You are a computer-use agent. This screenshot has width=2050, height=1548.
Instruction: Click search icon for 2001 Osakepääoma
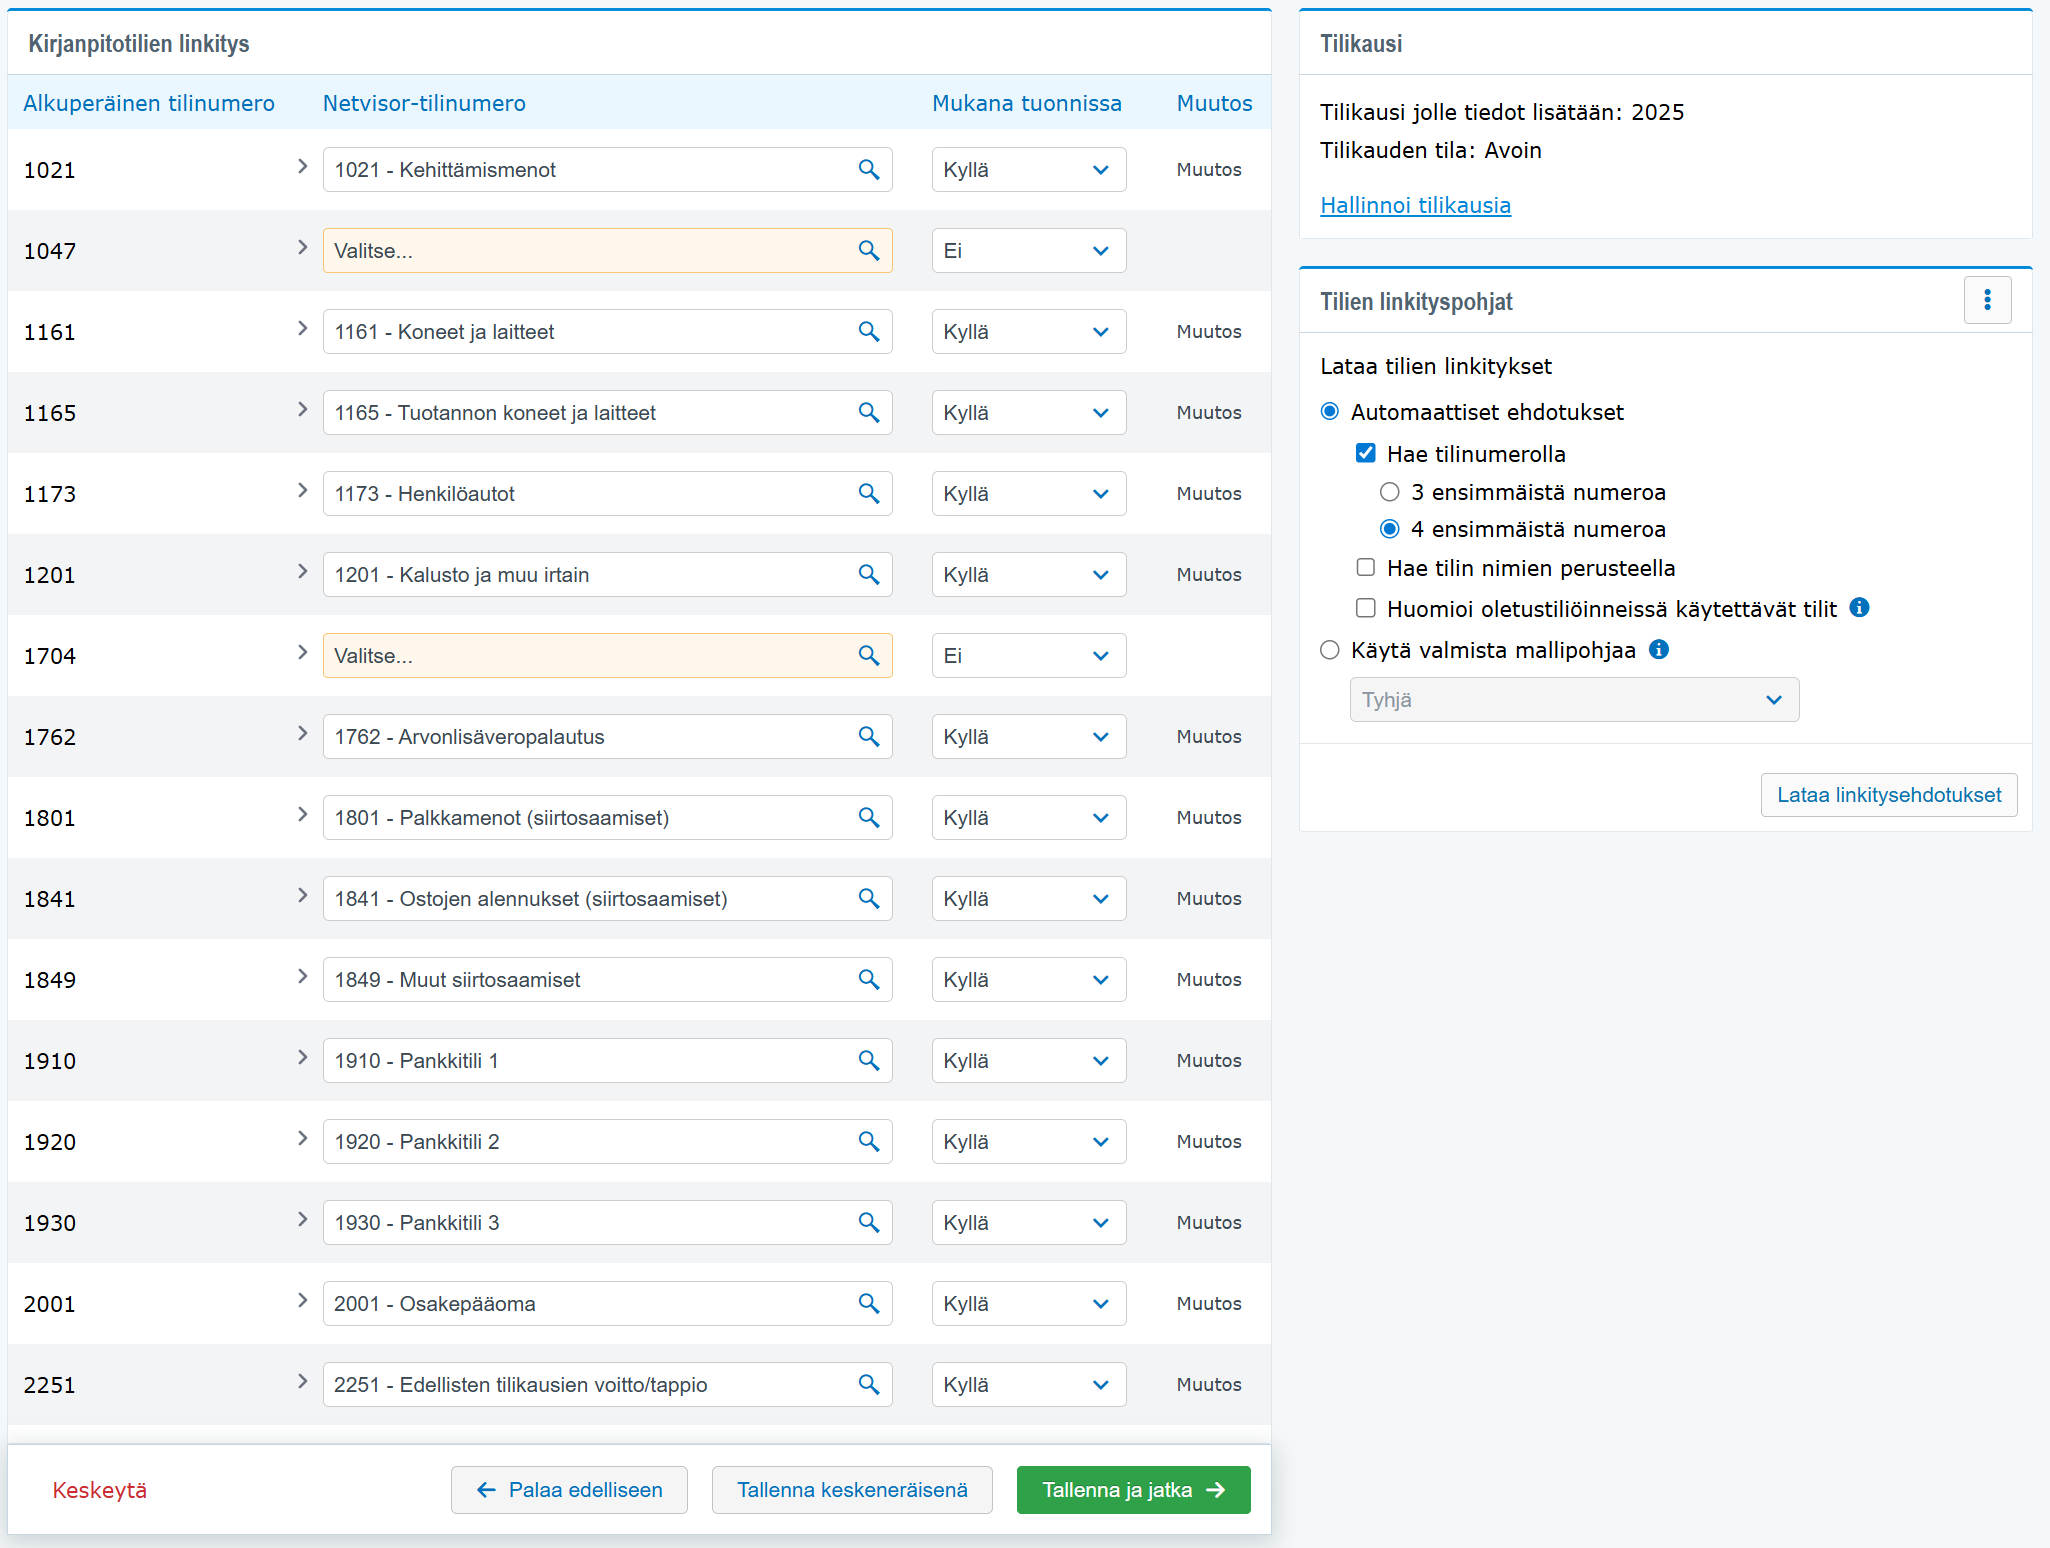pos(868,1304)
